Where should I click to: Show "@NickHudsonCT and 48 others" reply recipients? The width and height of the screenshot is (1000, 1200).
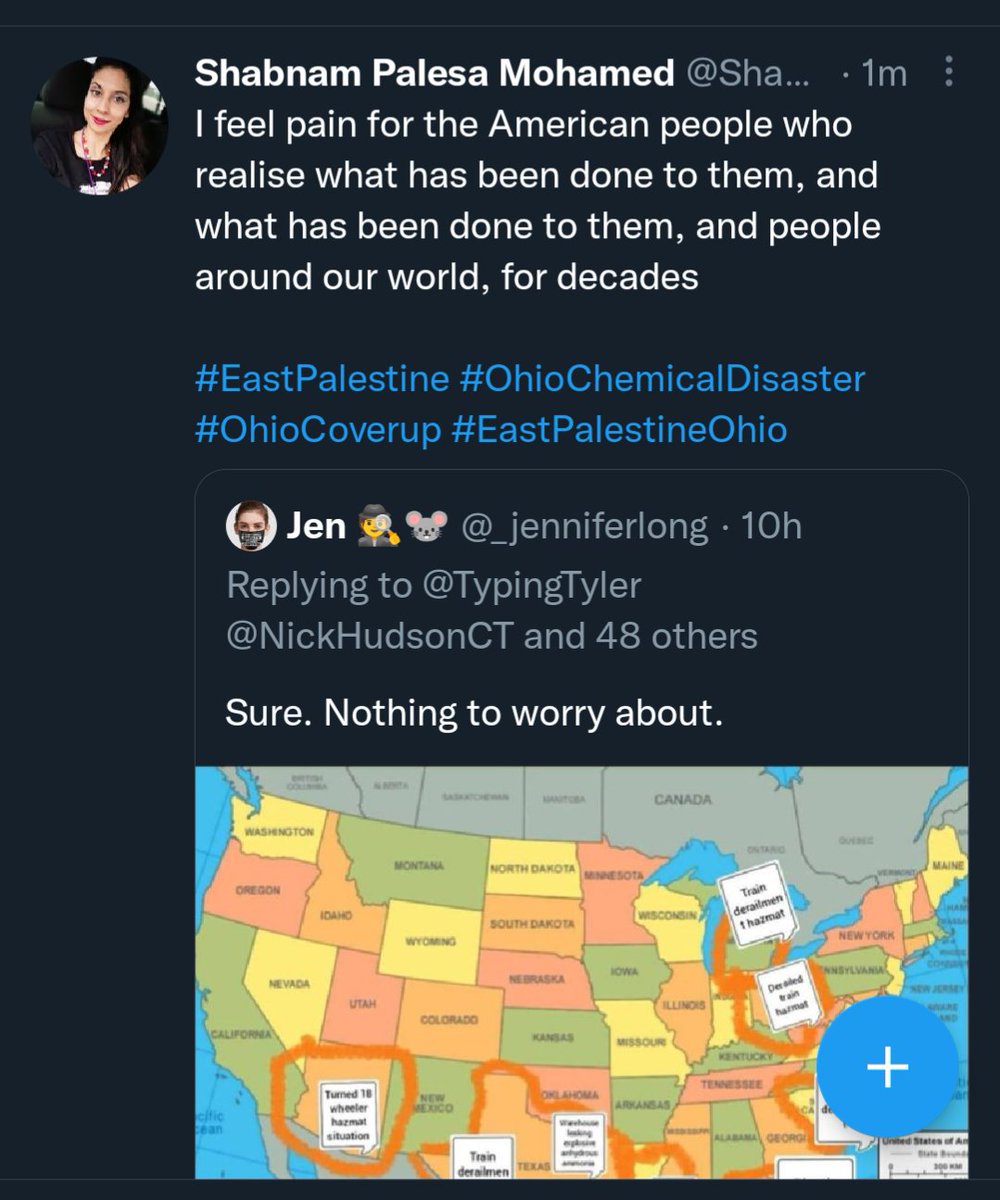(x=492, y=635)
